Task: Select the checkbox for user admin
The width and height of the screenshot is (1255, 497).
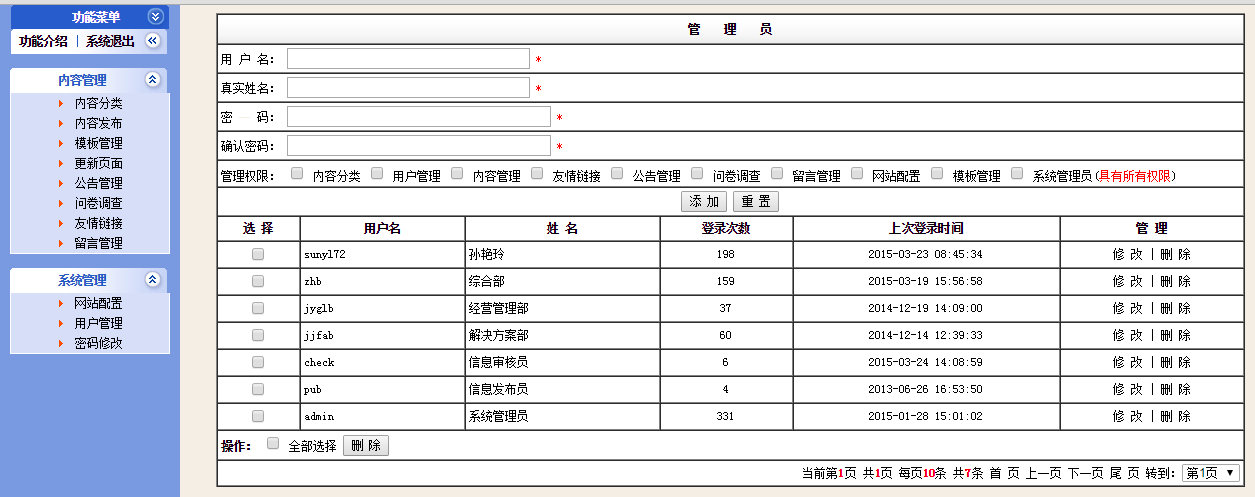Action: click(x=258, y=416)
